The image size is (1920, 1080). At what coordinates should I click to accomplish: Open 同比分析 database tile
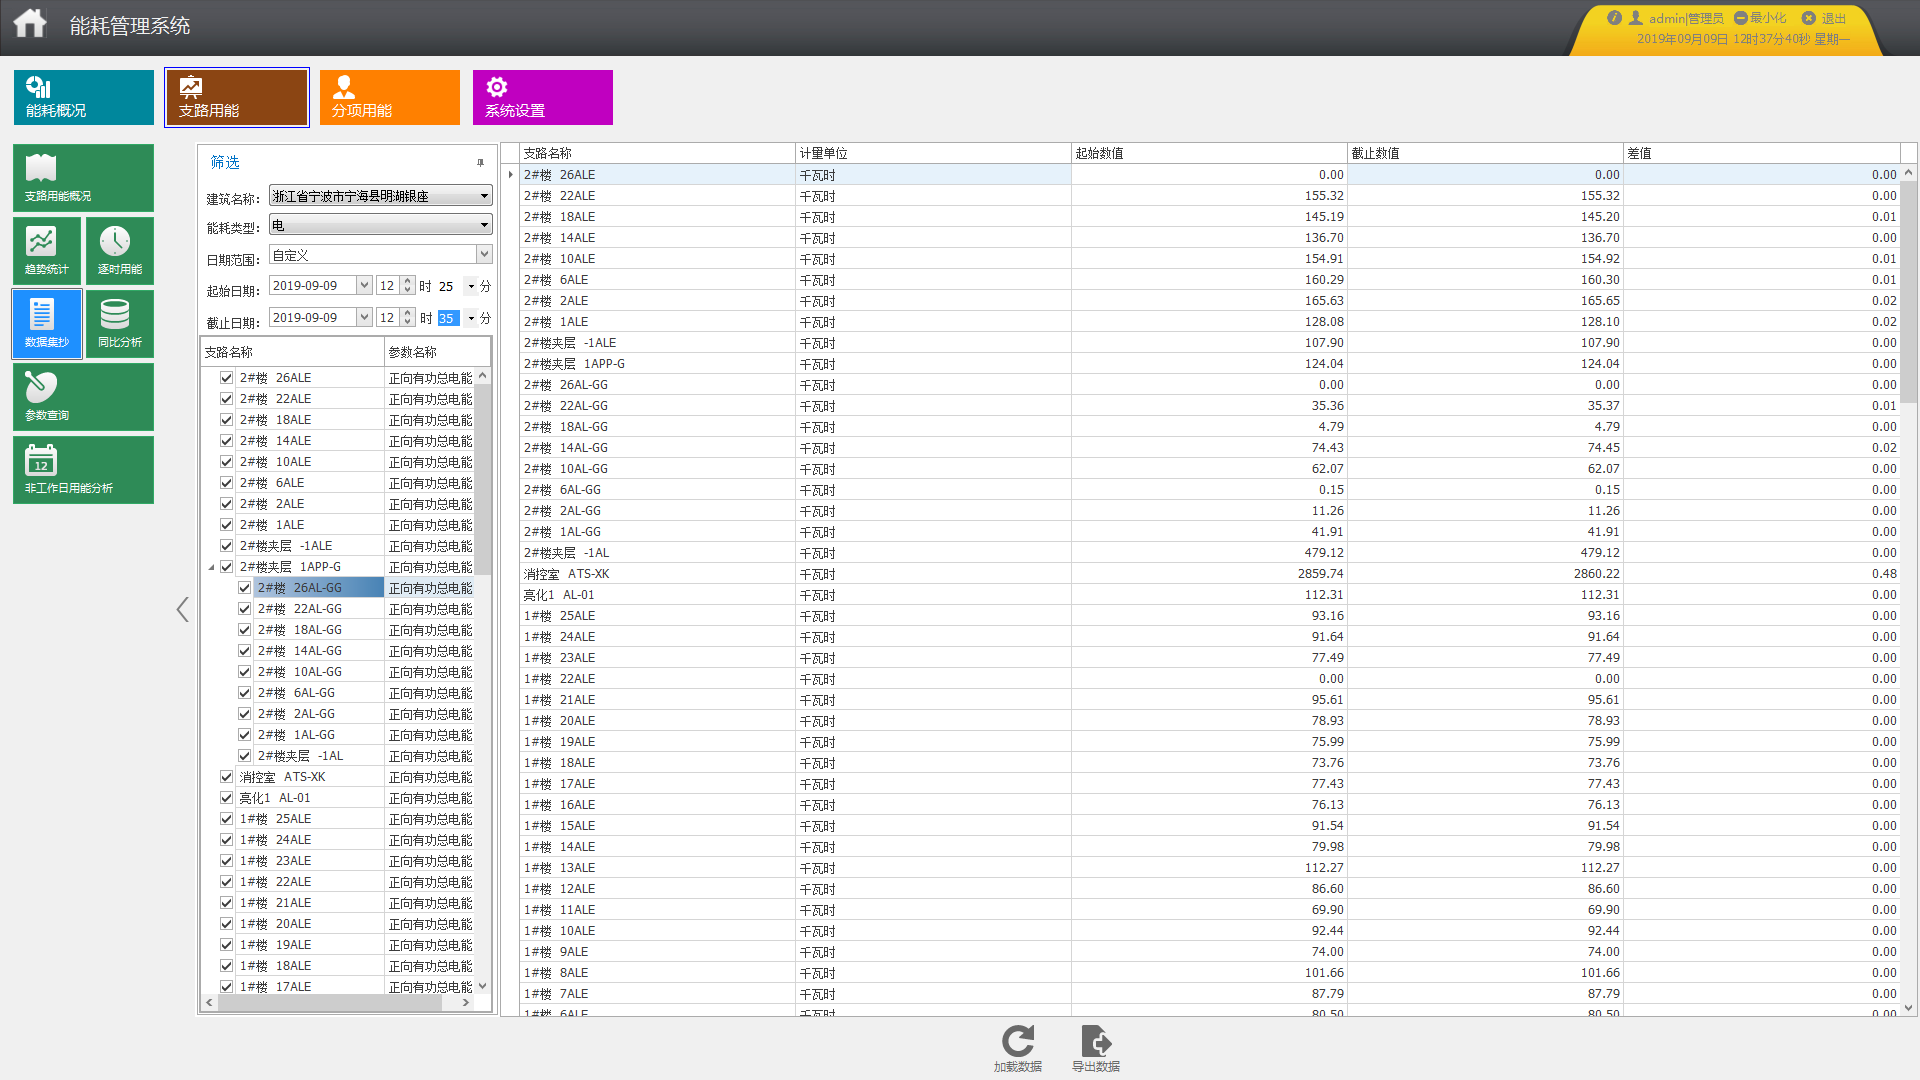coord(119,323)
